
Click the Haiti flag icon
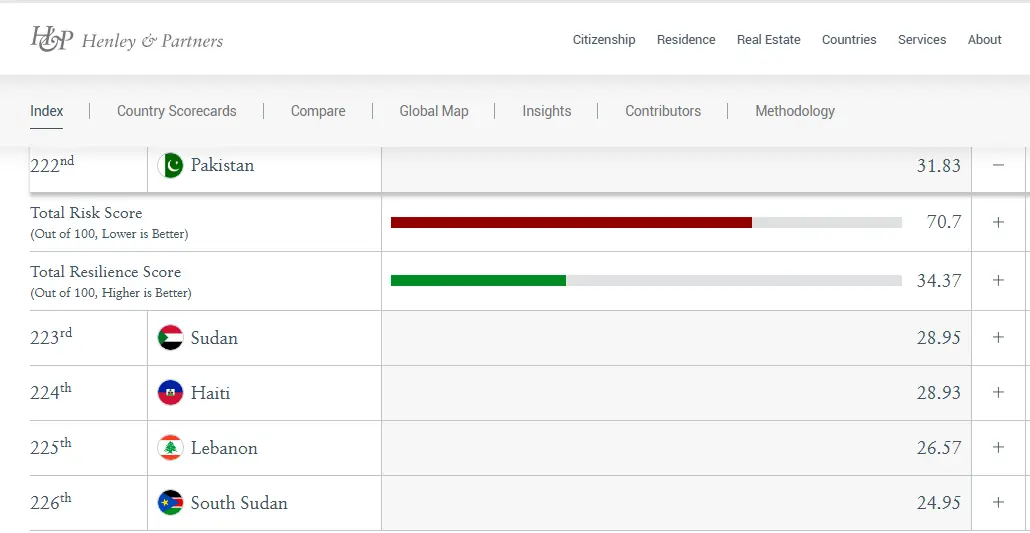coord(170,393)
